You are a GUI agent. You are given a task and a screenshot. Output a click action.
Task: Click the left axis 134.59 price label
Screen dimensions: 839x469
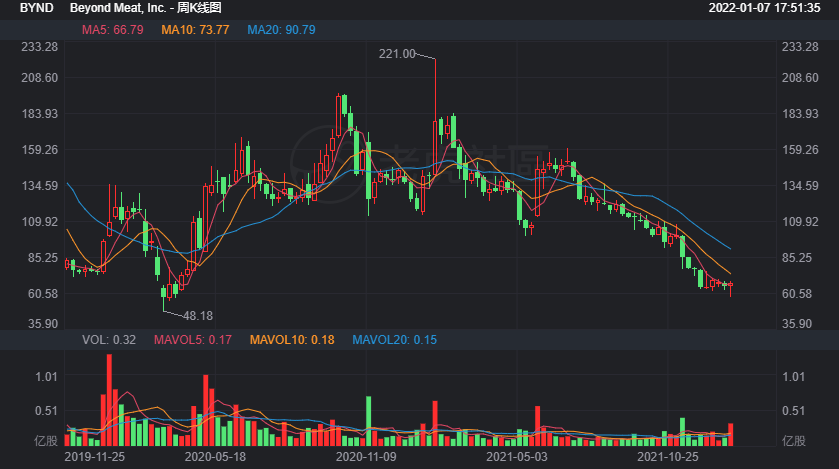click(x=40, y=186)
